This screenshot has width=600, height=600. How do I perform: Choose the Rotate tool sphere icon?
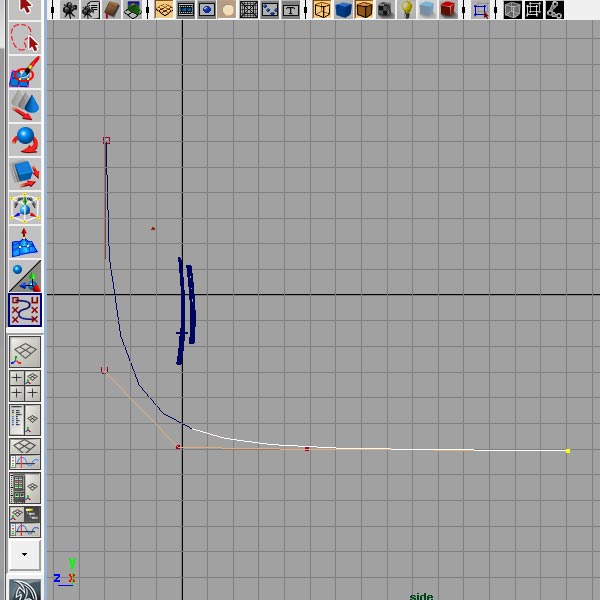coord(24,140)
